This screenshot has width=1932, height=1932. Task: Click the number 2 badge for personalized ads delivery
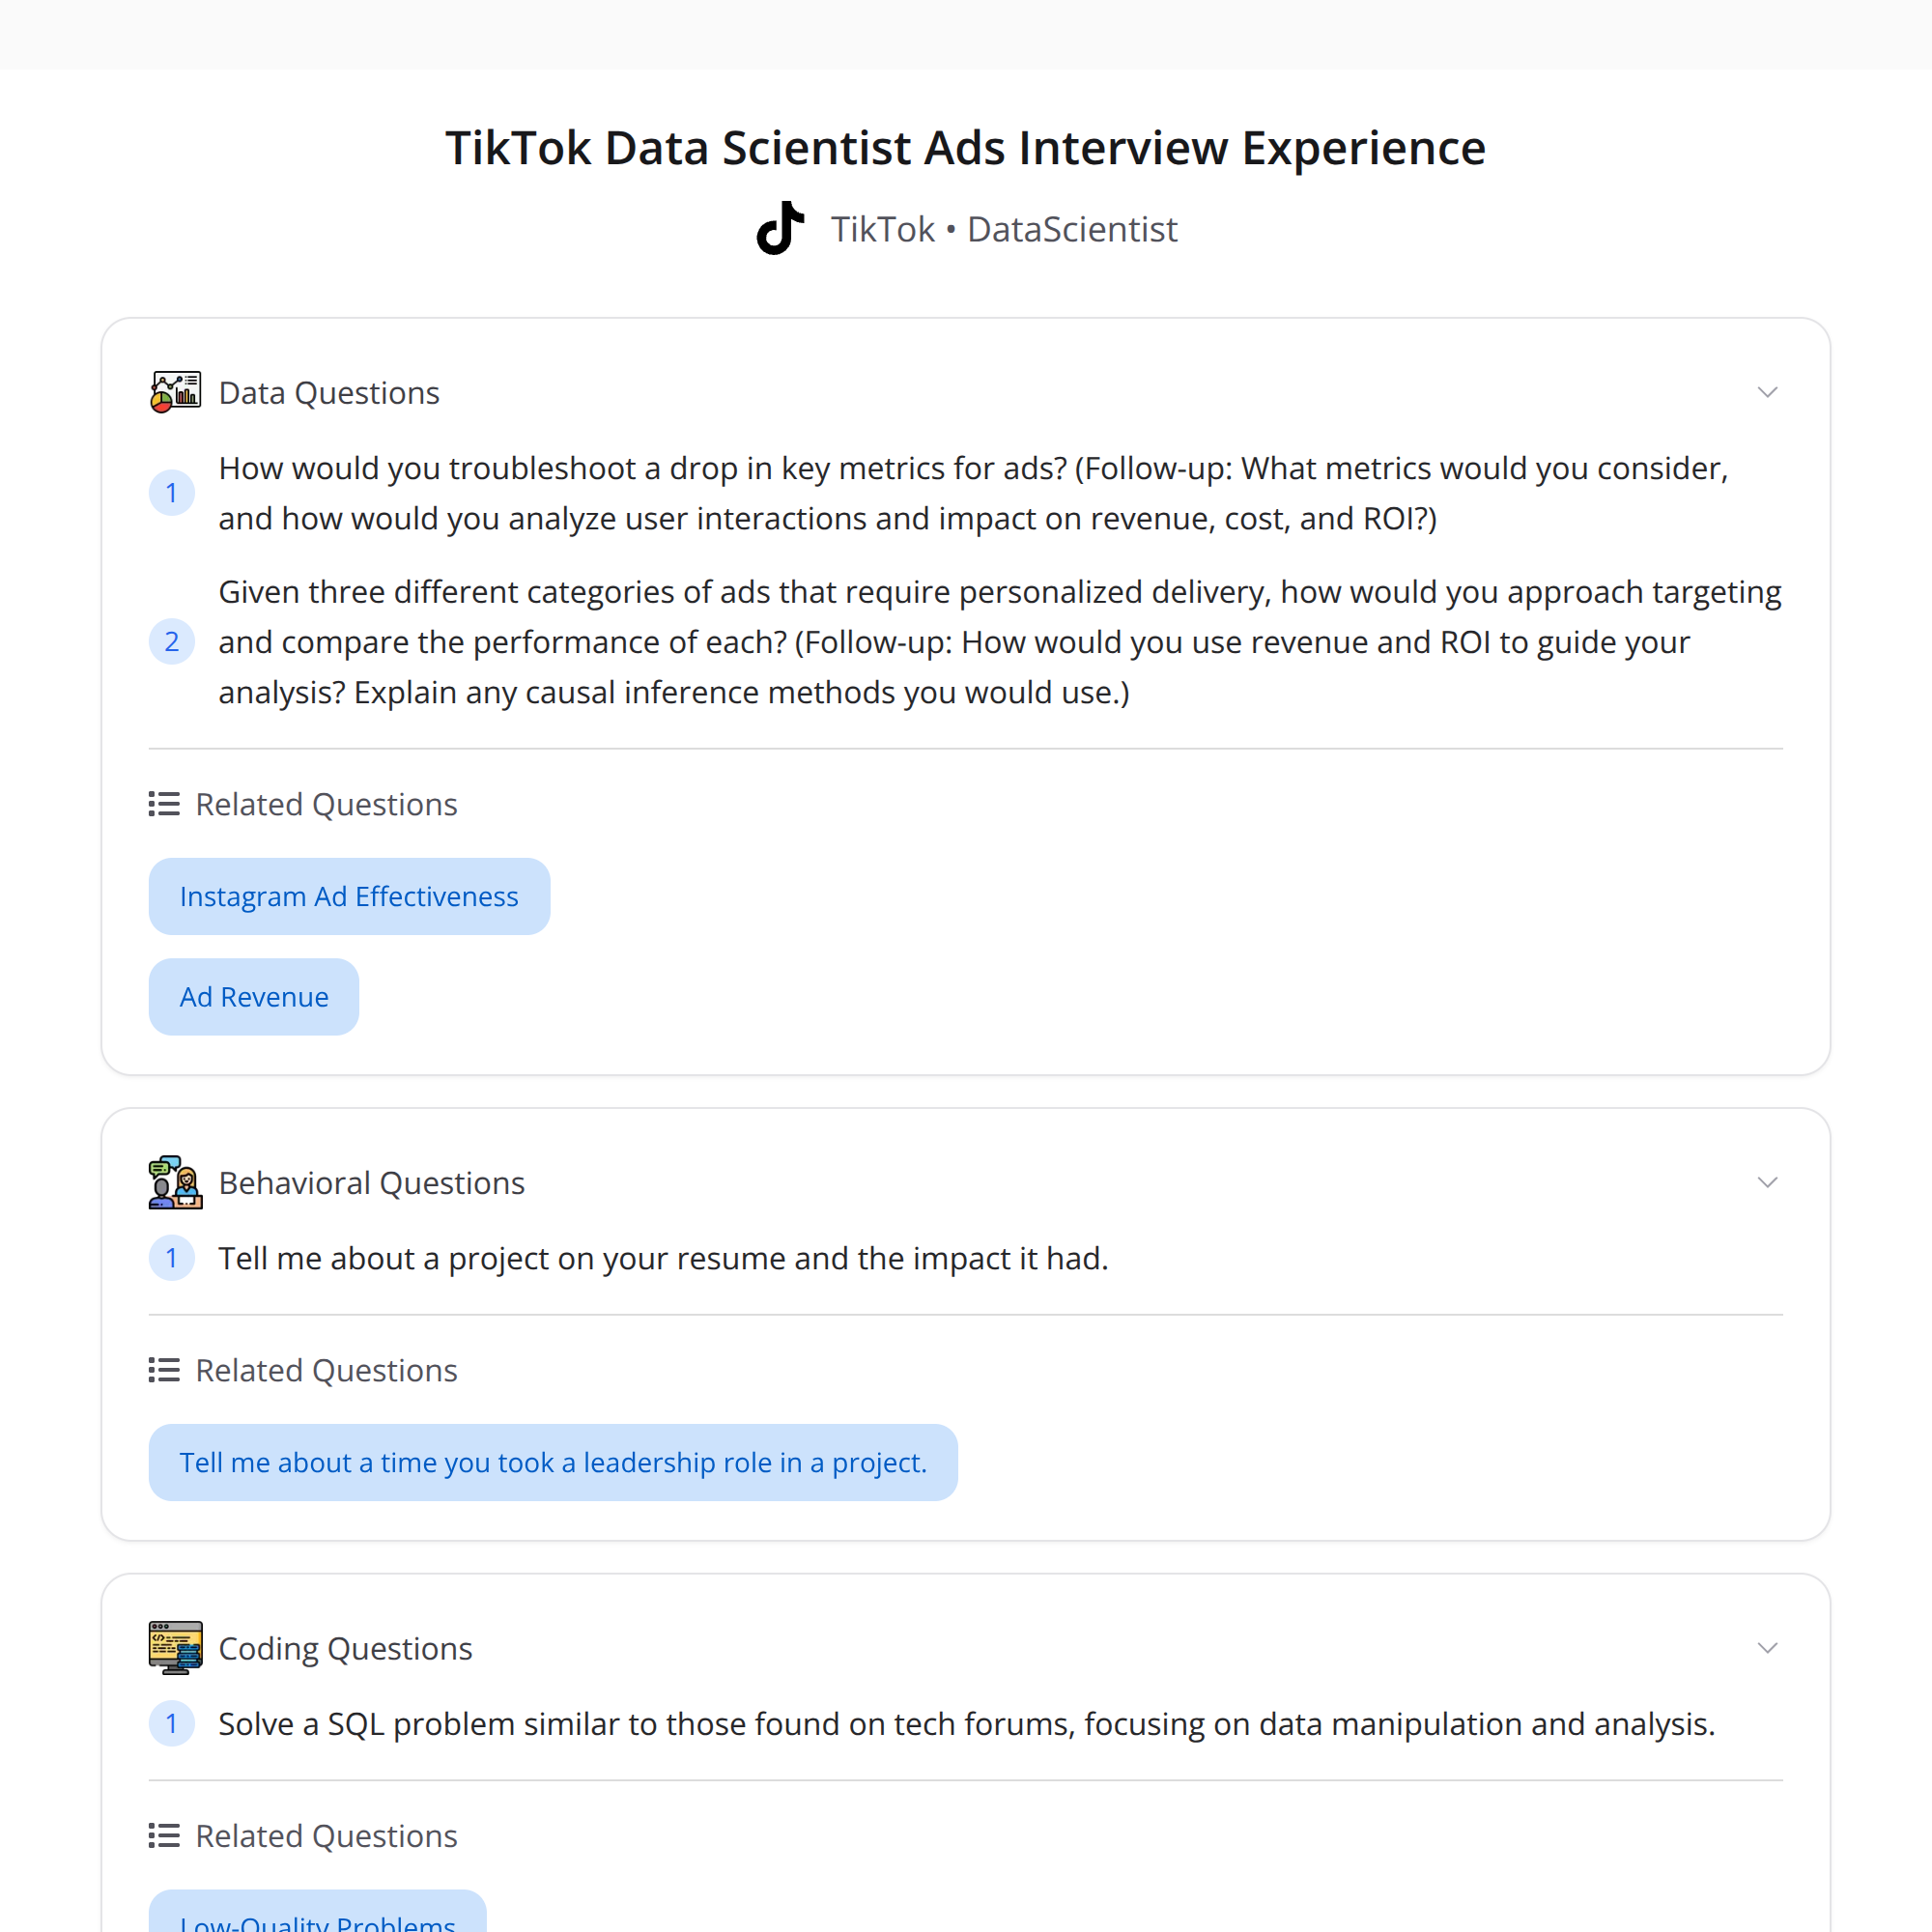pos(172,642)
